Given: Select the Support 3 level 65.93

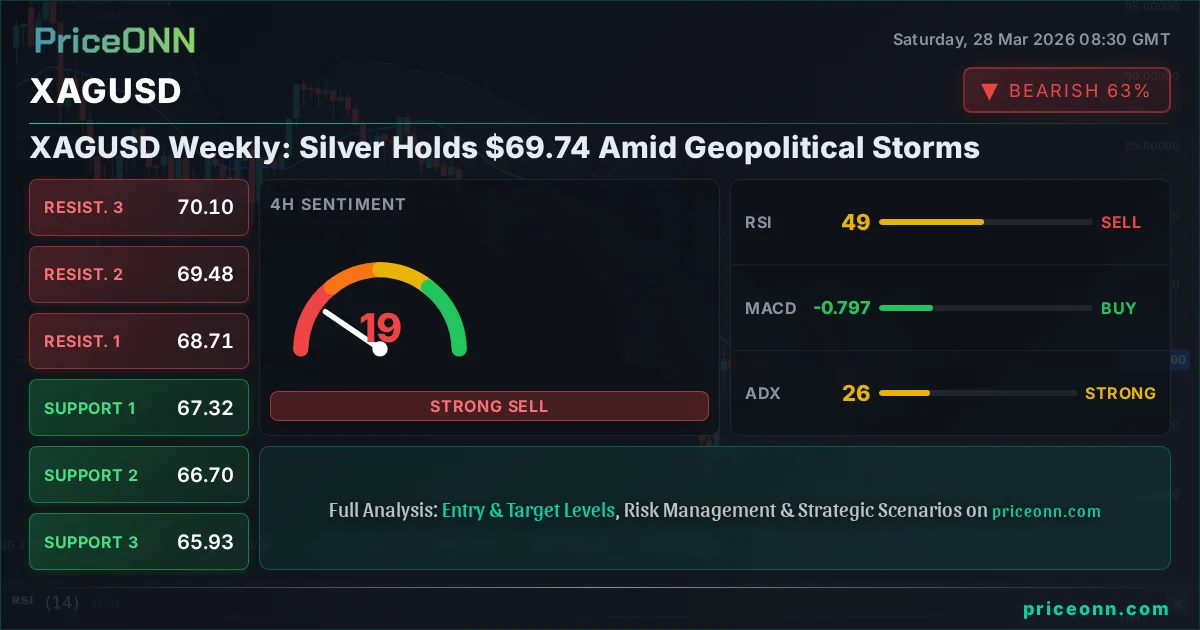Looking at the screenshot, I should click(139, 542).
